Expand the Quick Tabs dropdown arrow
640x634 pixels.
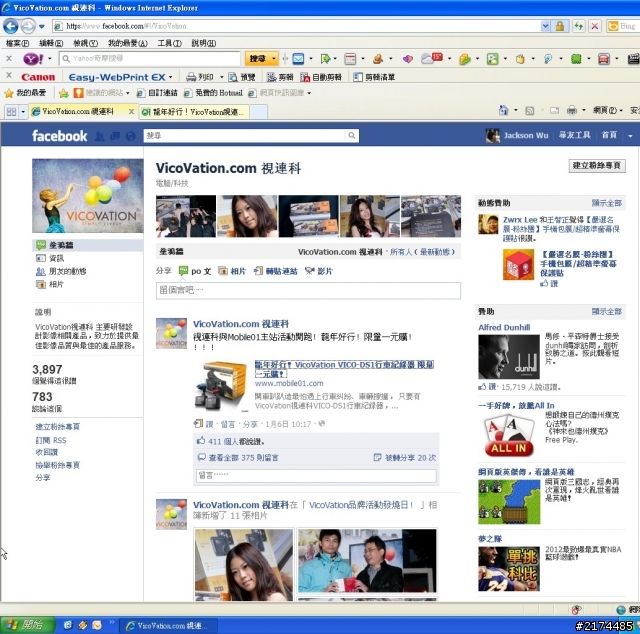23,111
